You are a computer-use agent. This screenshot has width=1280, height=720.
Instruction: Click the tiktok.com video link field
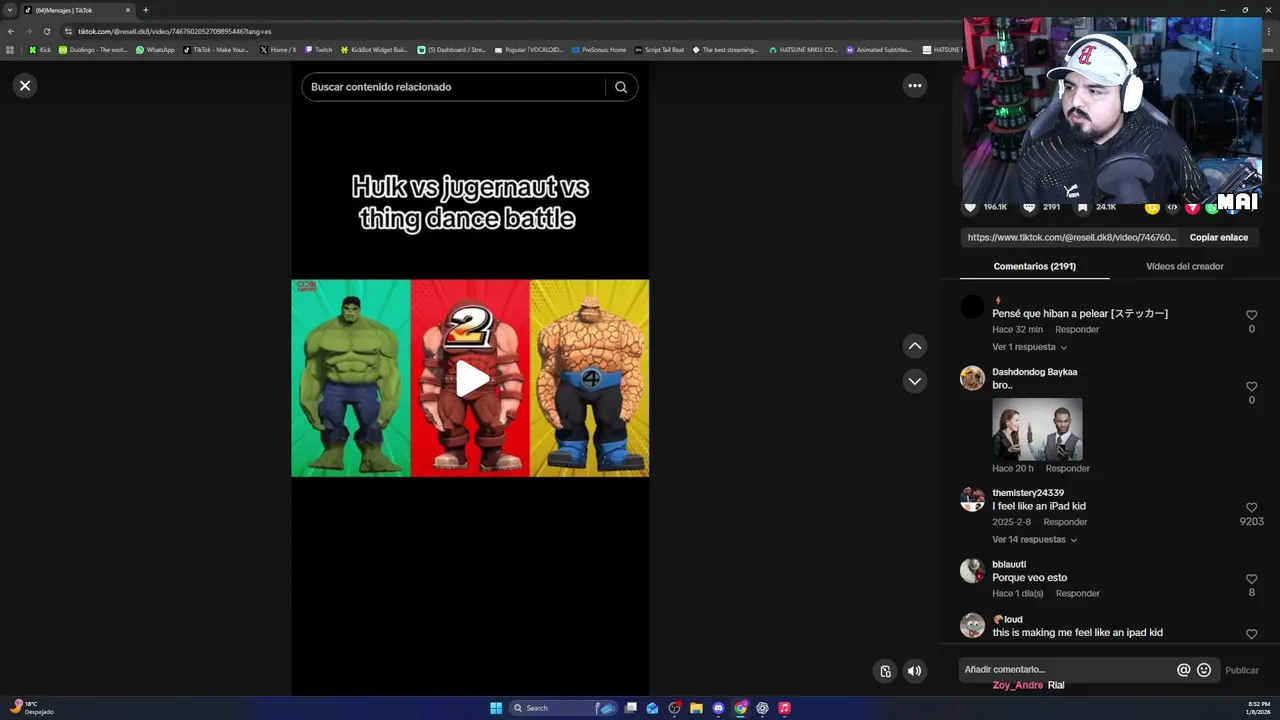[x=1071, y=238]
